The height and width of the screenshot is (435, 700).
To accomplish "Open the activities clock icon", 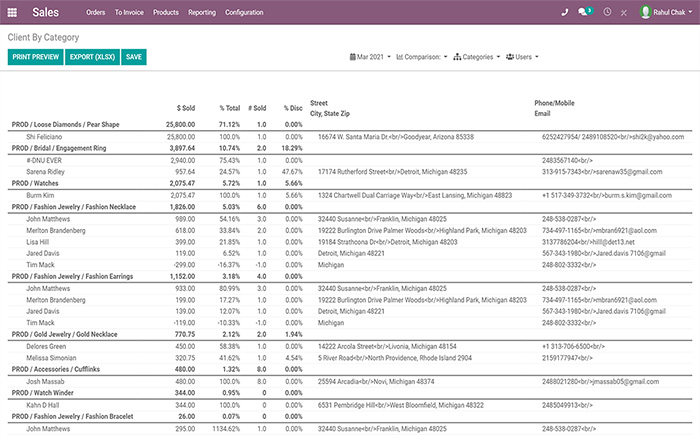I will (x=607, y=12).
